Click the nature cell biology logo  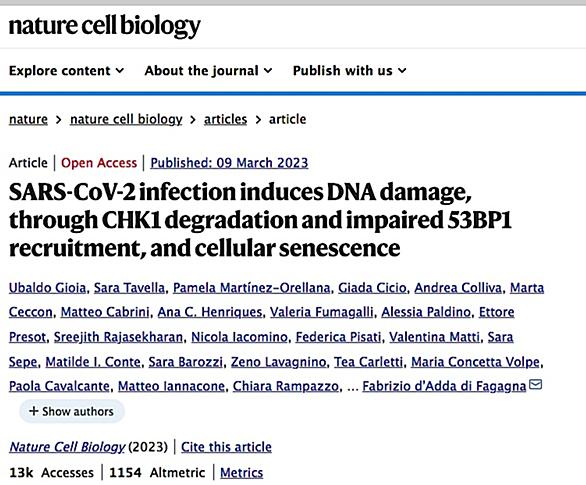(105, 27)
